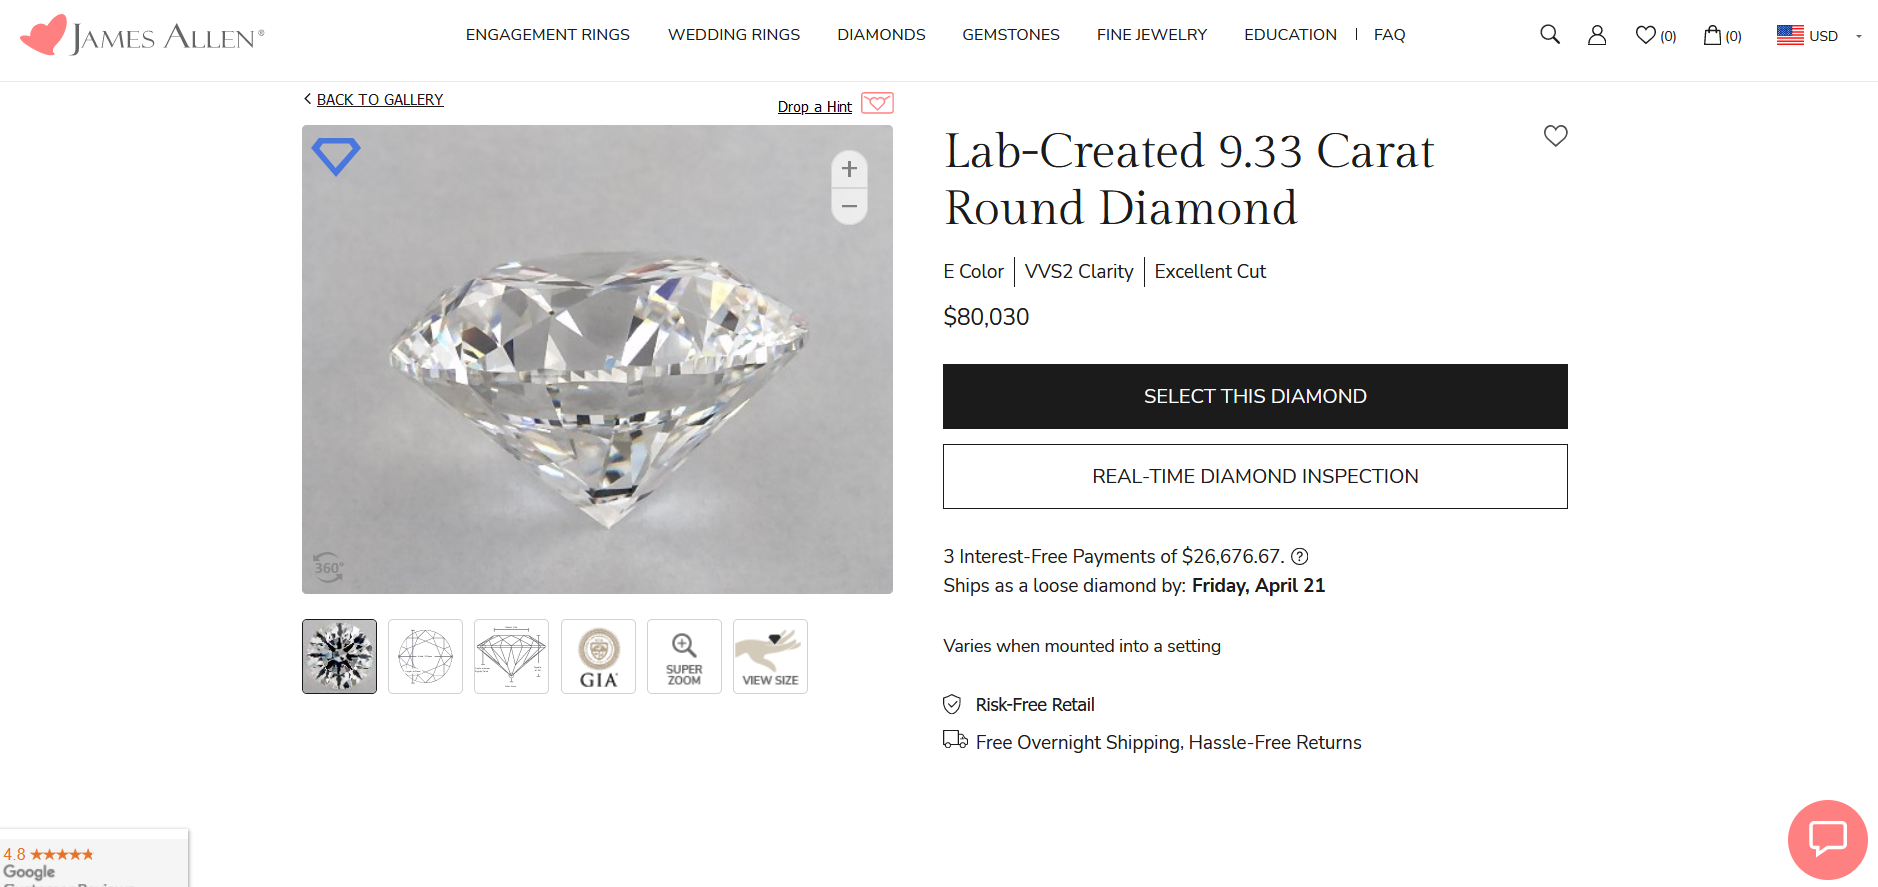Click Real-Time Diamond Inspection button
Screen dimensions: 1878x887
tap(1254, 476)
